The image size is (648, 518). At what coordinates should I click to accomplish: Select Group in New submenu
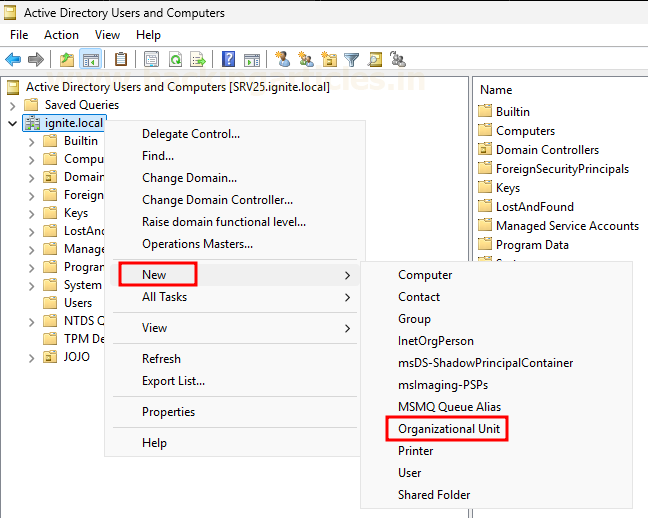coord(414,319)
